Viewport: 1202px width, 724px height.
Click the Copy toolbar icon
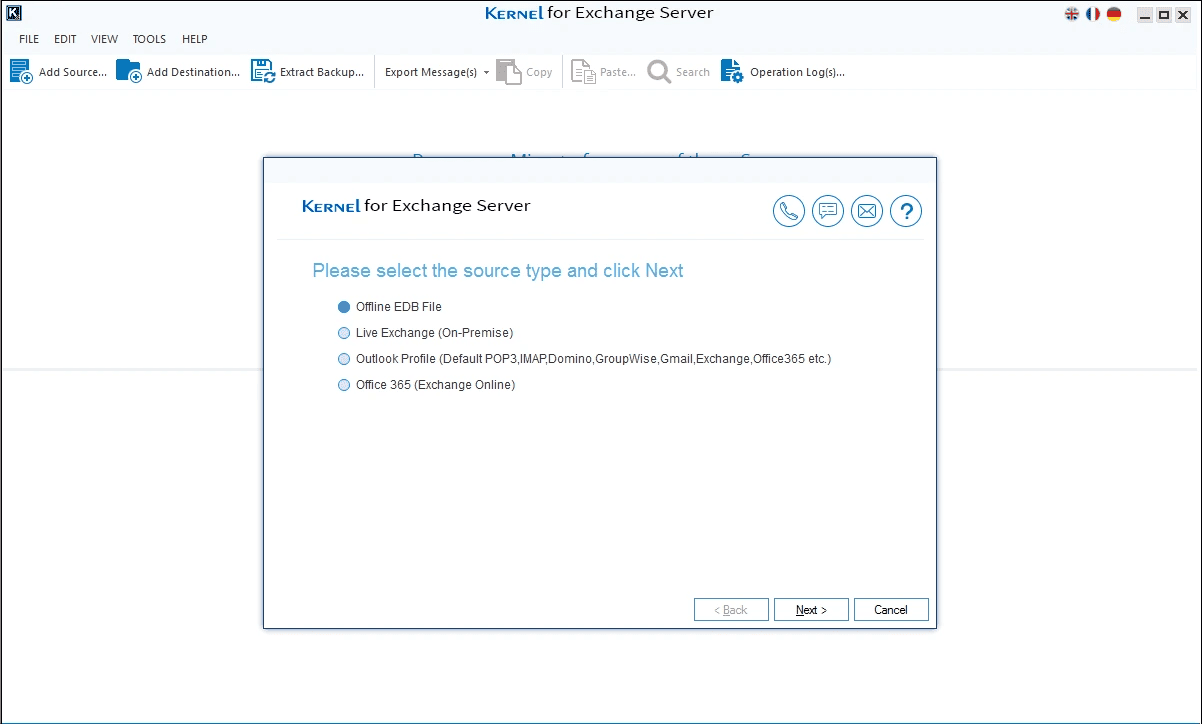509,72
